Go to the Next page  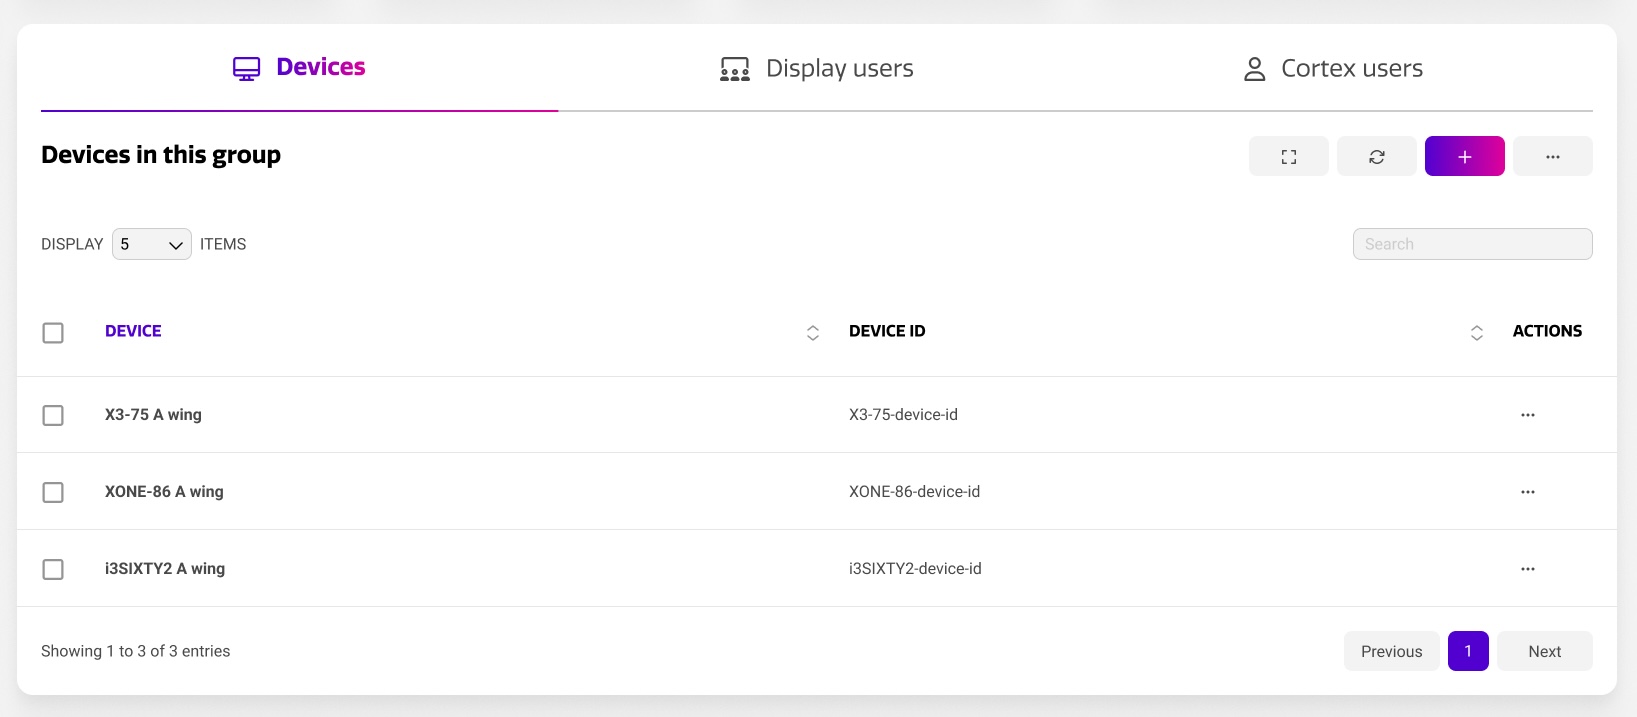coord(1544,651)
